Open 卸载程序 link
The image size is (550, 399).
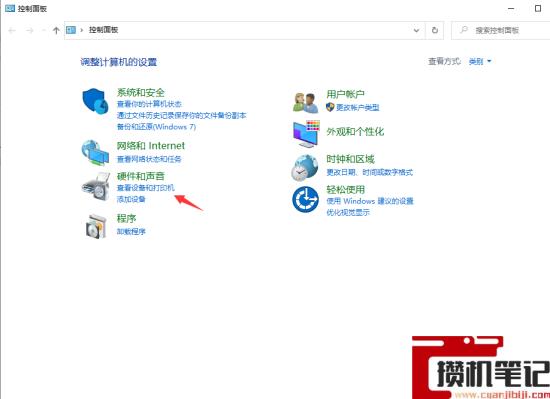click(x=131, y=231)
